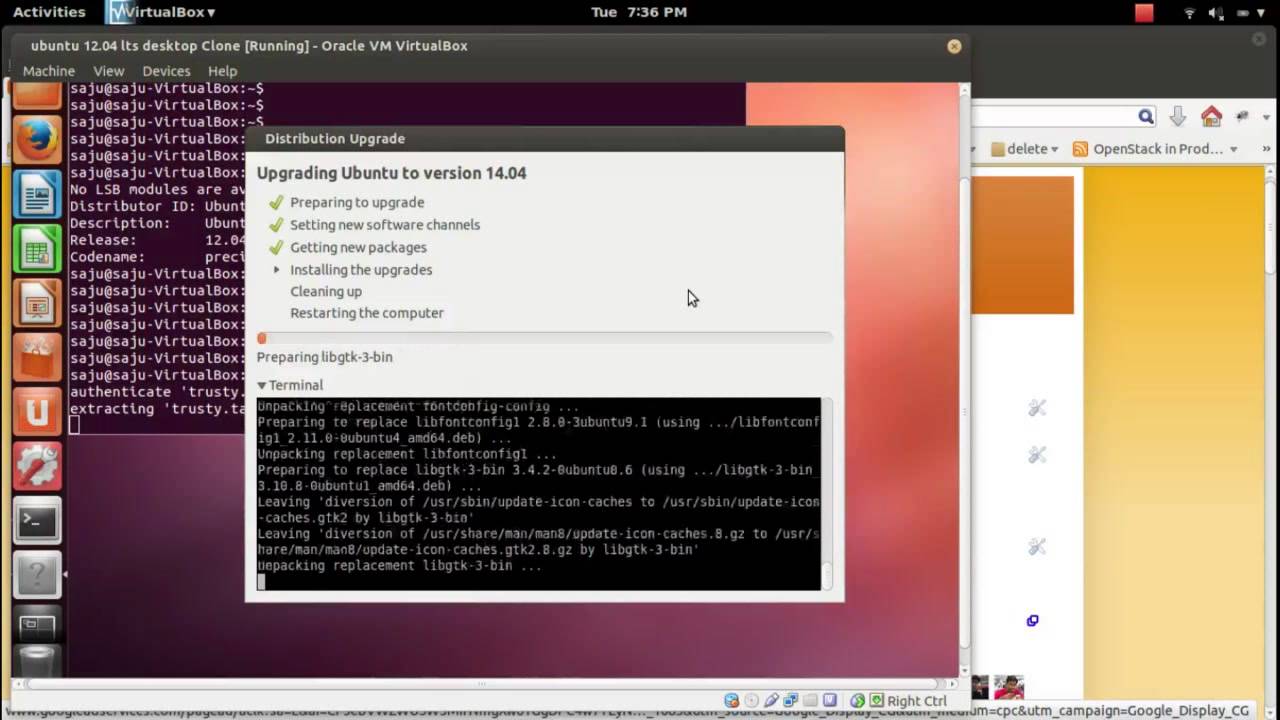The width and height of the screenshot is (1280, 720).
Task: Click the red recording indicator in top bar
Action: tap(1144, 13)
